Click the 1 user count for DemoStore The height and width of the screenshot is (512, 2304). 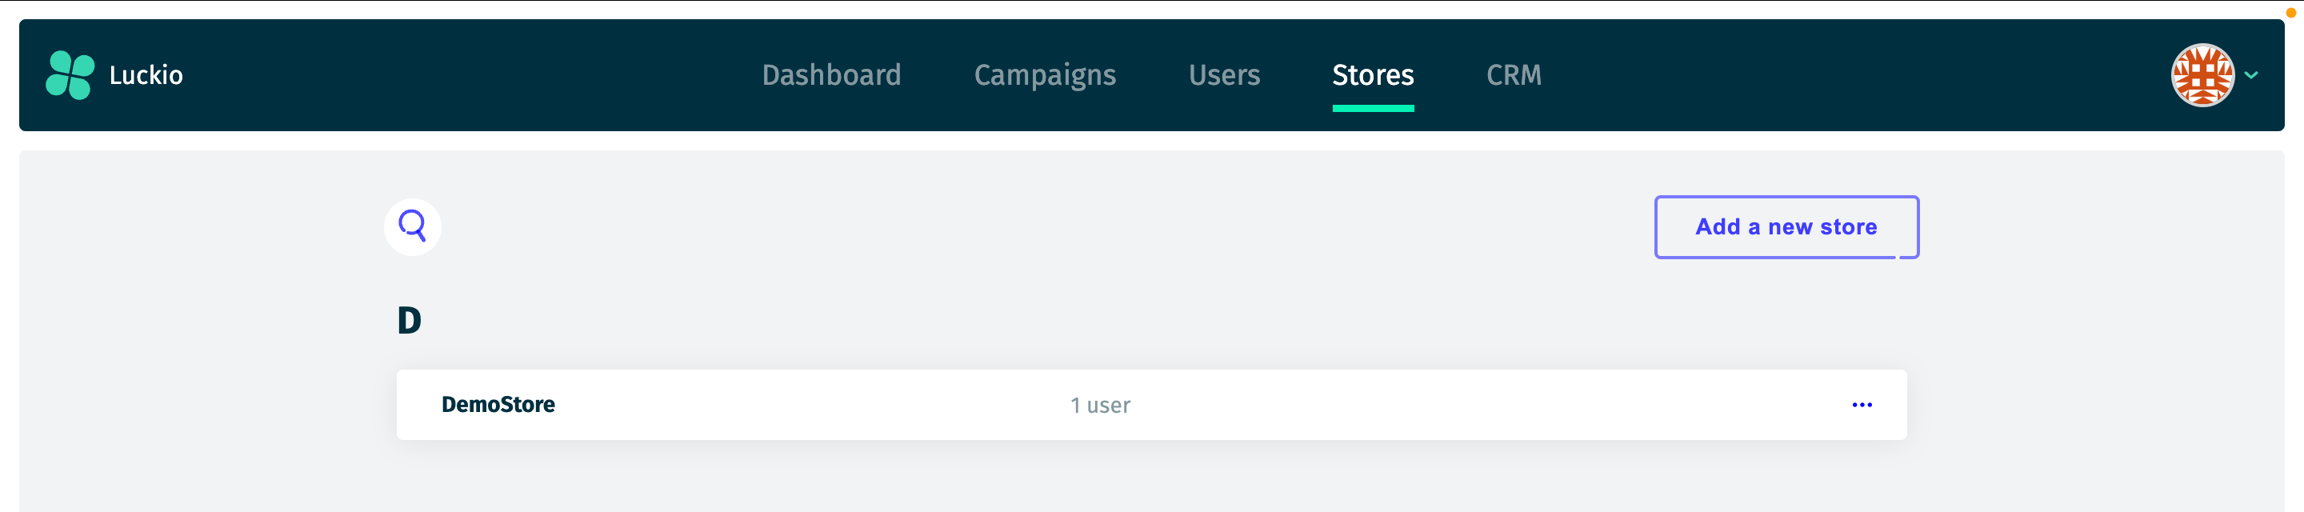1099,405
